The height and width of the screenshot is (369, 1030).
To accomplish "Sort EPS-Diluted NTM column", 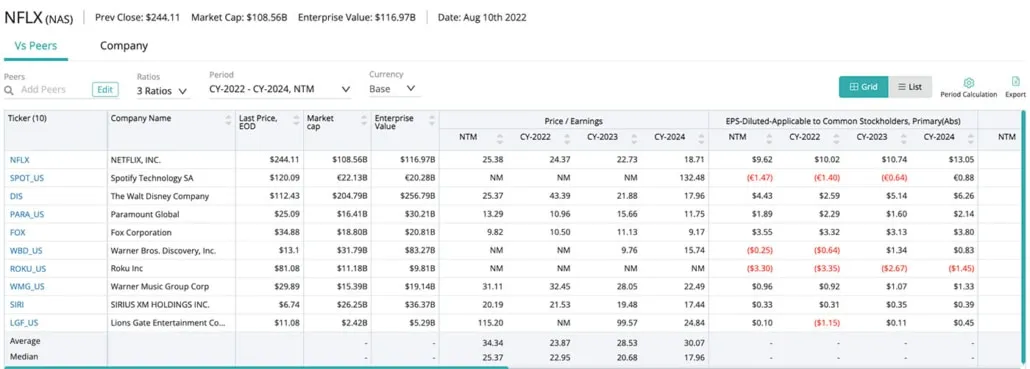I will [x=769, y=138].
